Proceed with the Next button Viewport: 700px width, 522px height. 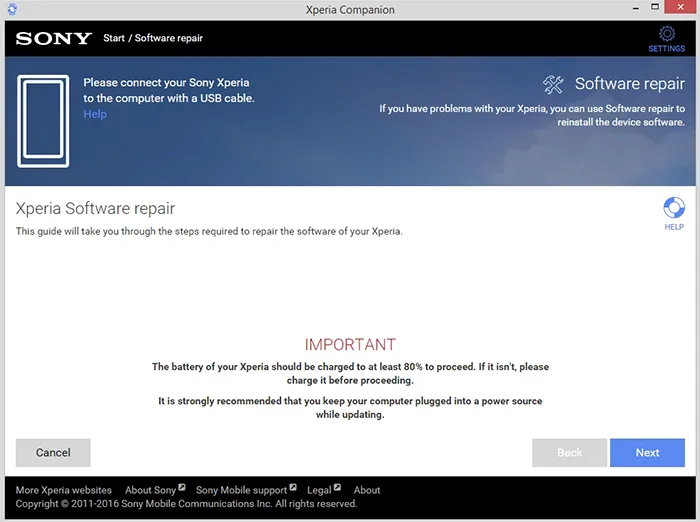click(647, 452)
